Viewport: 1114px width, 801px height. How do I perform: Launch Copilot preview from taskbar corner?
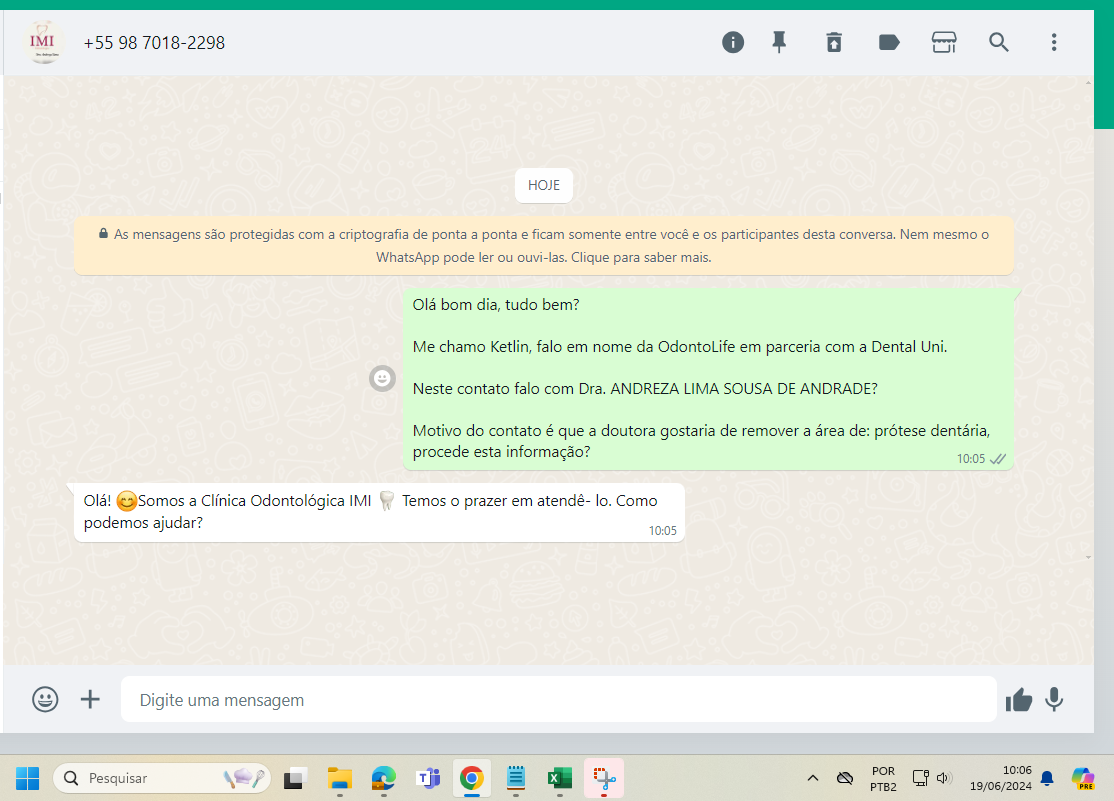(x=1083, y=778)
